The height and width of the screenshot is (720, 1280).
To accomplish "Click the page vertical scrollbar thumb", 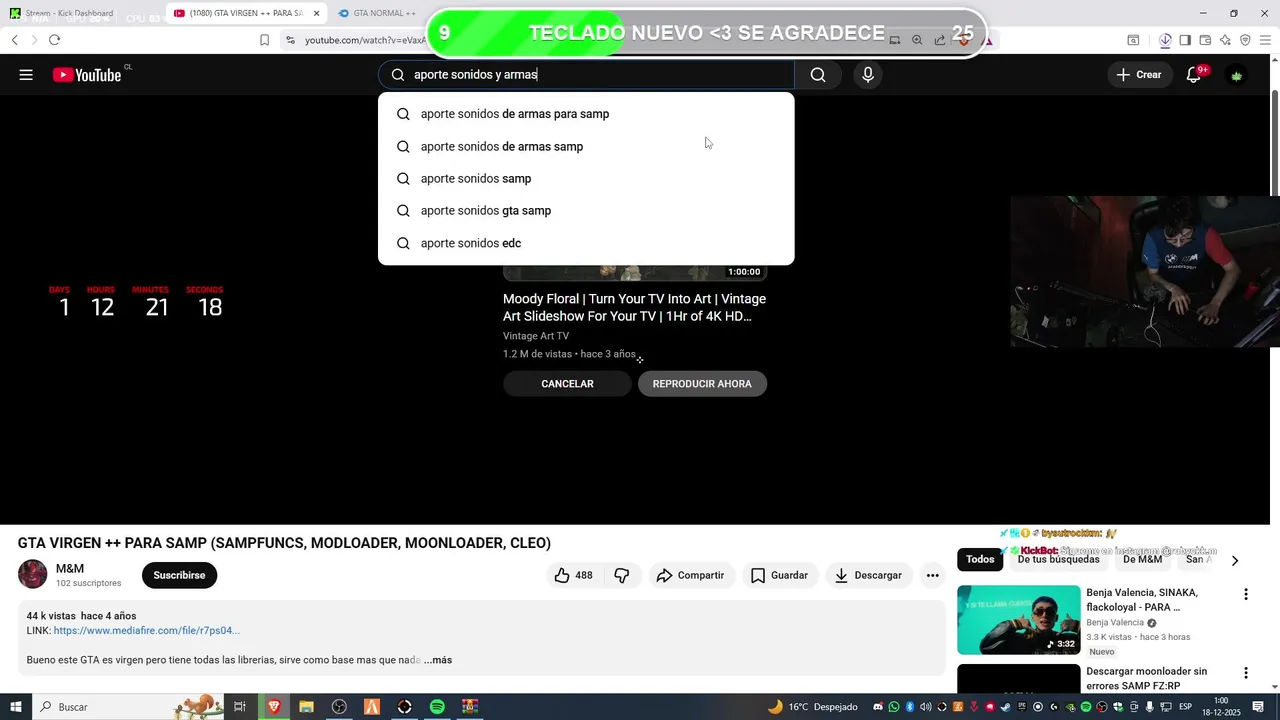I will click(1274, 142).
